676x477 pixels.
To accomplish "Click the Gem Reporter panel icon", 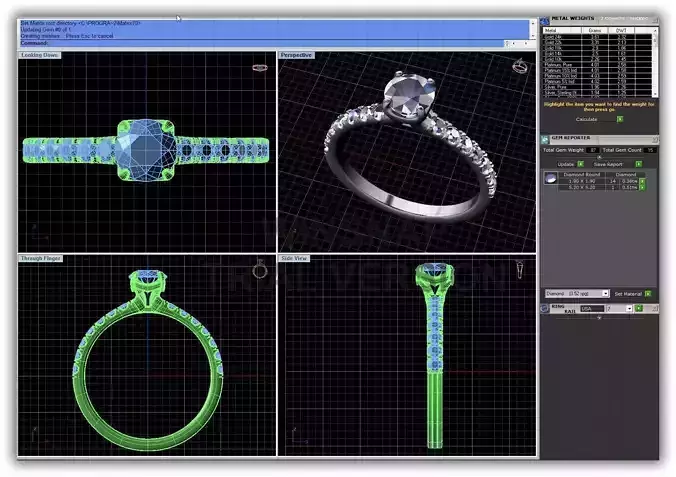I will click(545, 140).
